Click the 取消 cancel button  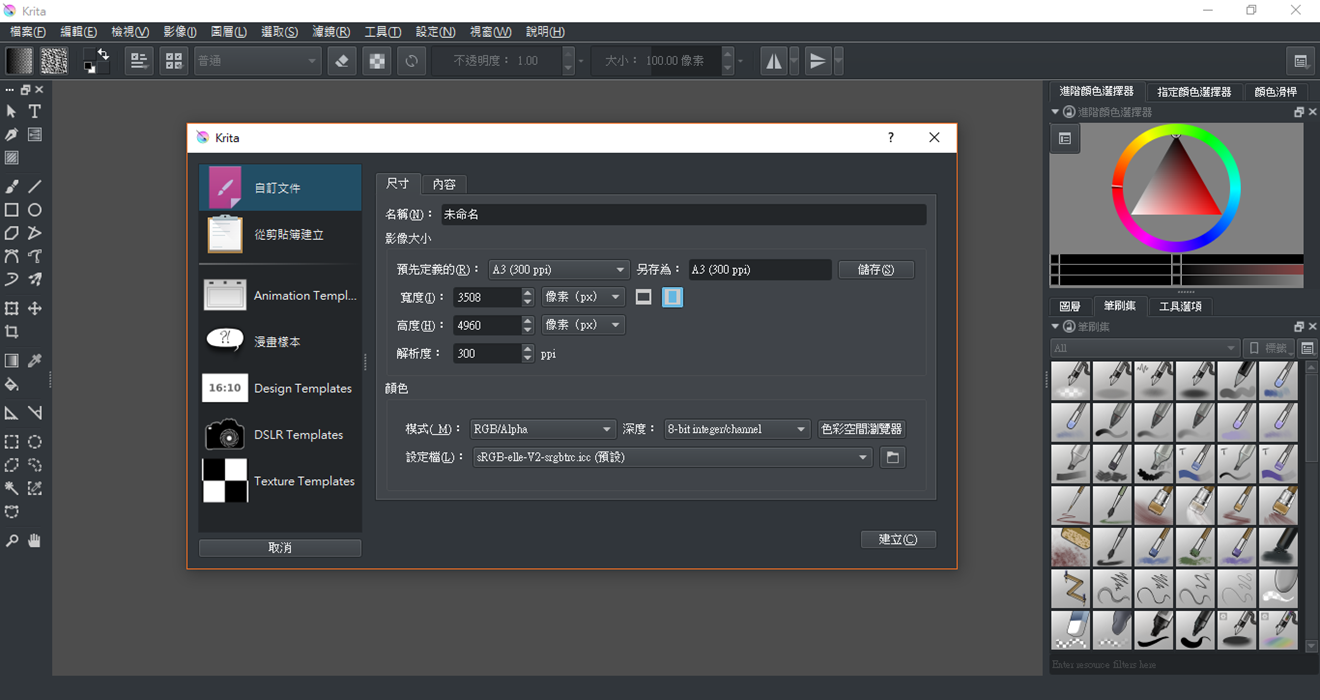(280, 548)
